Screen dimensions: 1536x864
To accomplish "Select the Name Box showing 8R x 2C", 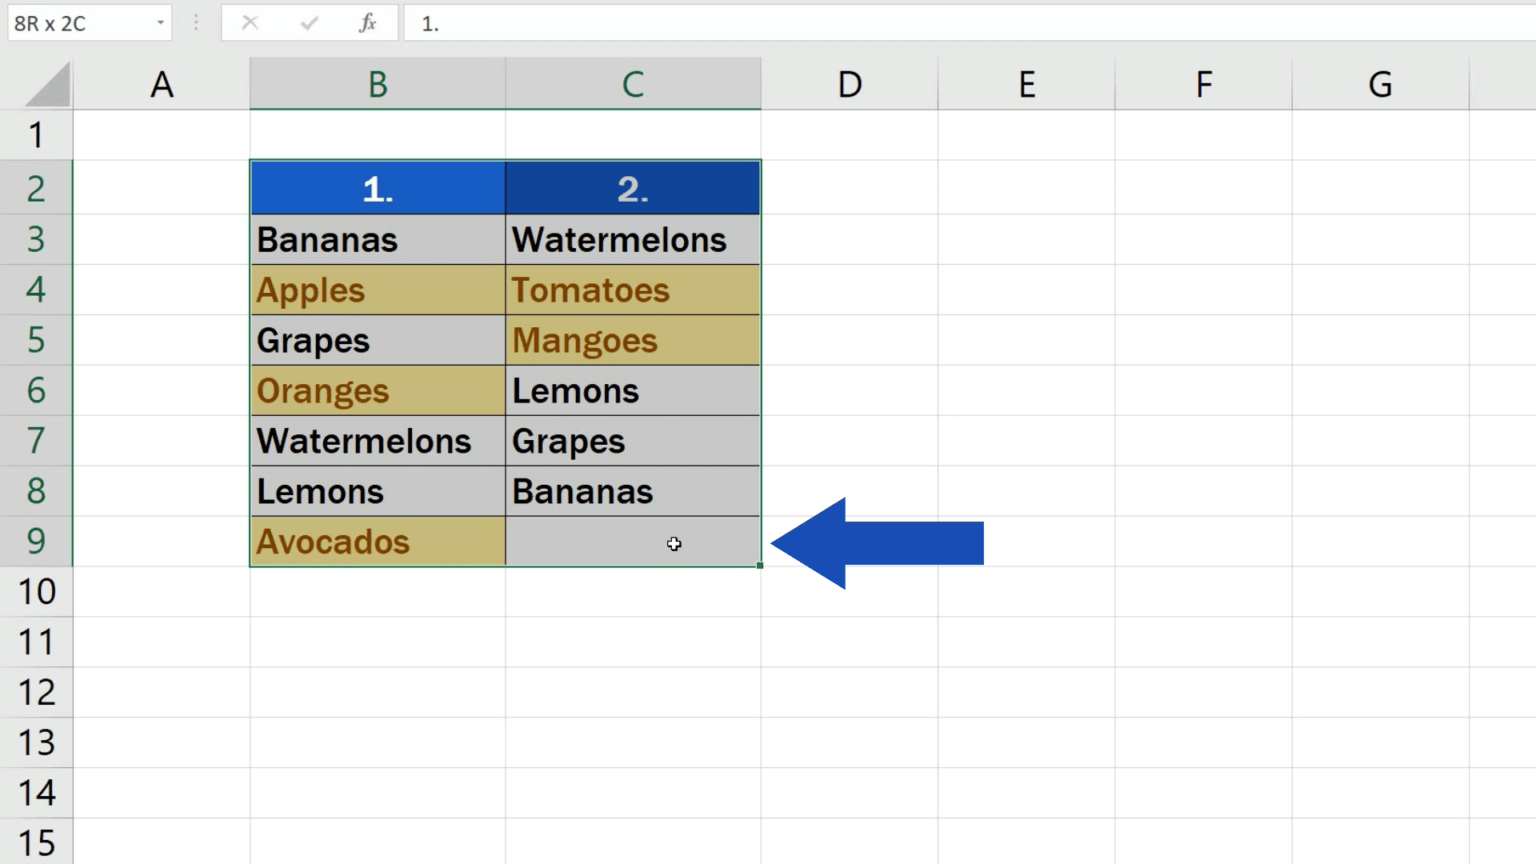I will click(70, 23).
